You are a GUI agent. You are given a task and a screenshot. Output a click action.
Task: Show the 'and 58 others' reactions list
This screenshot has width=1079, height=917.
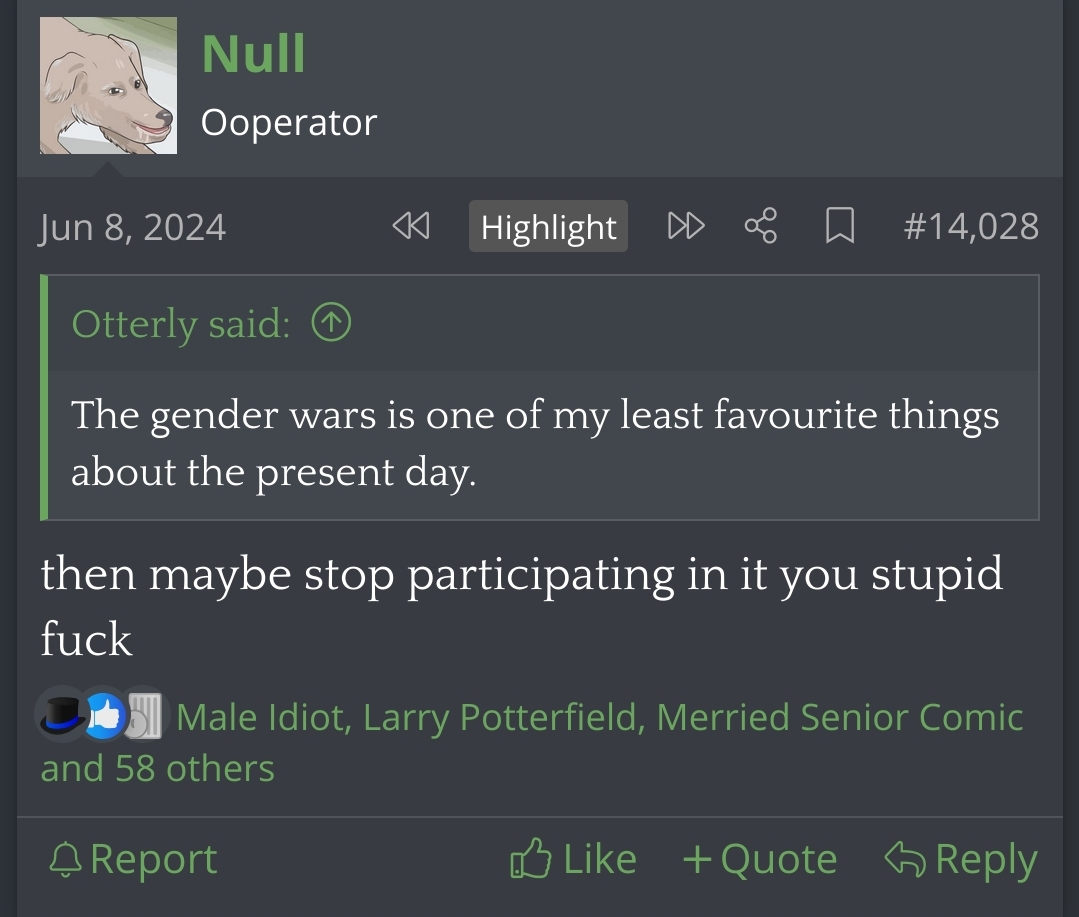(157, 768)
